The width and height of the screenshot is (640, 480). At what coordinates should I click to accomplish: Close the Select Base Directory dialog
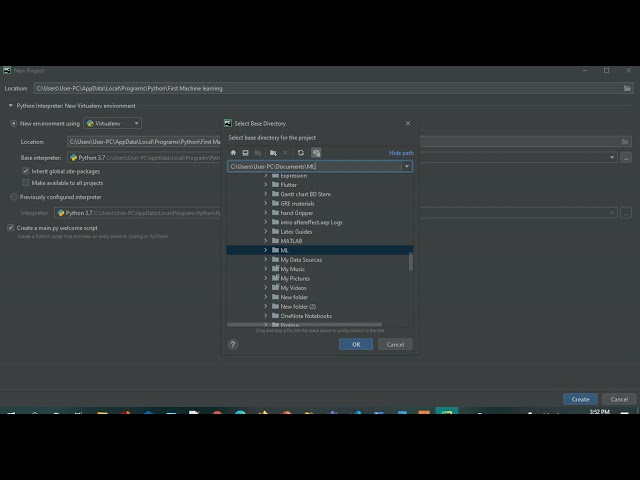(408, 123)
